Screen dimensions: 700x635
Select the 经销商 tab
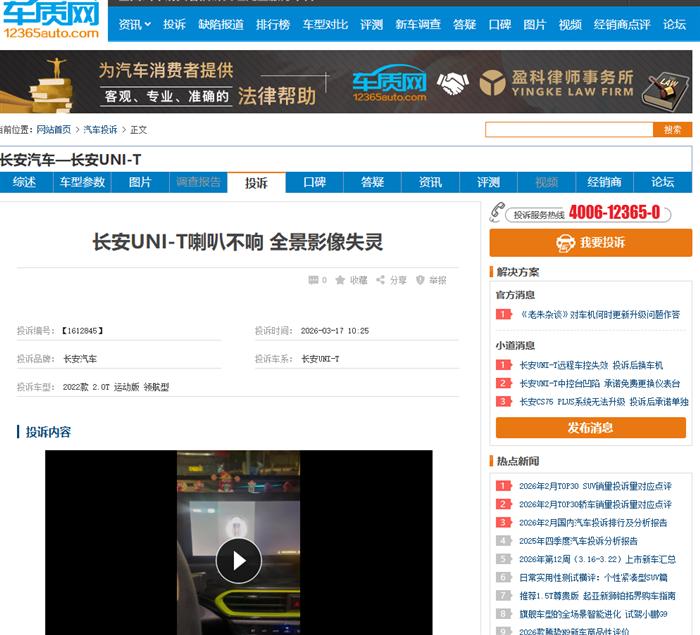(x=604, y=182)
